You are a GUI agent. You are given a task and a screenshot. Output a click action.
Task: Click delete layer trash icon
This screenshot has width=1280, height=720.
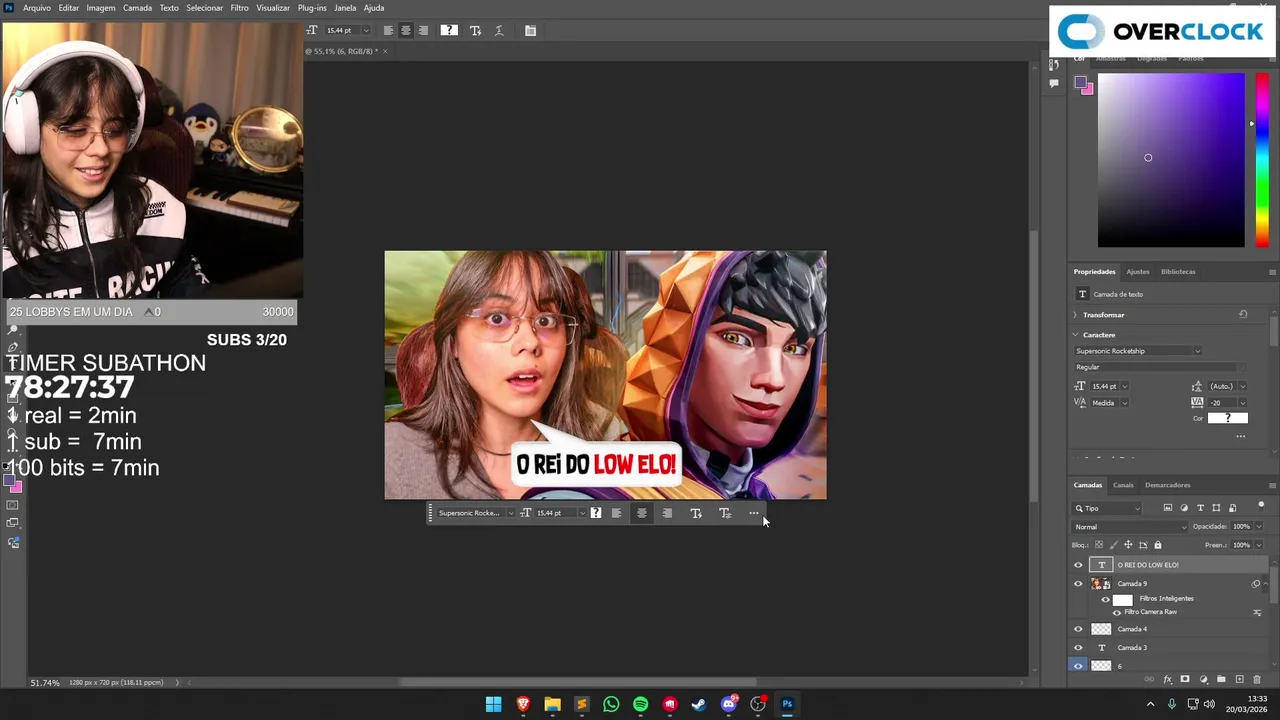pos(1257,680)
